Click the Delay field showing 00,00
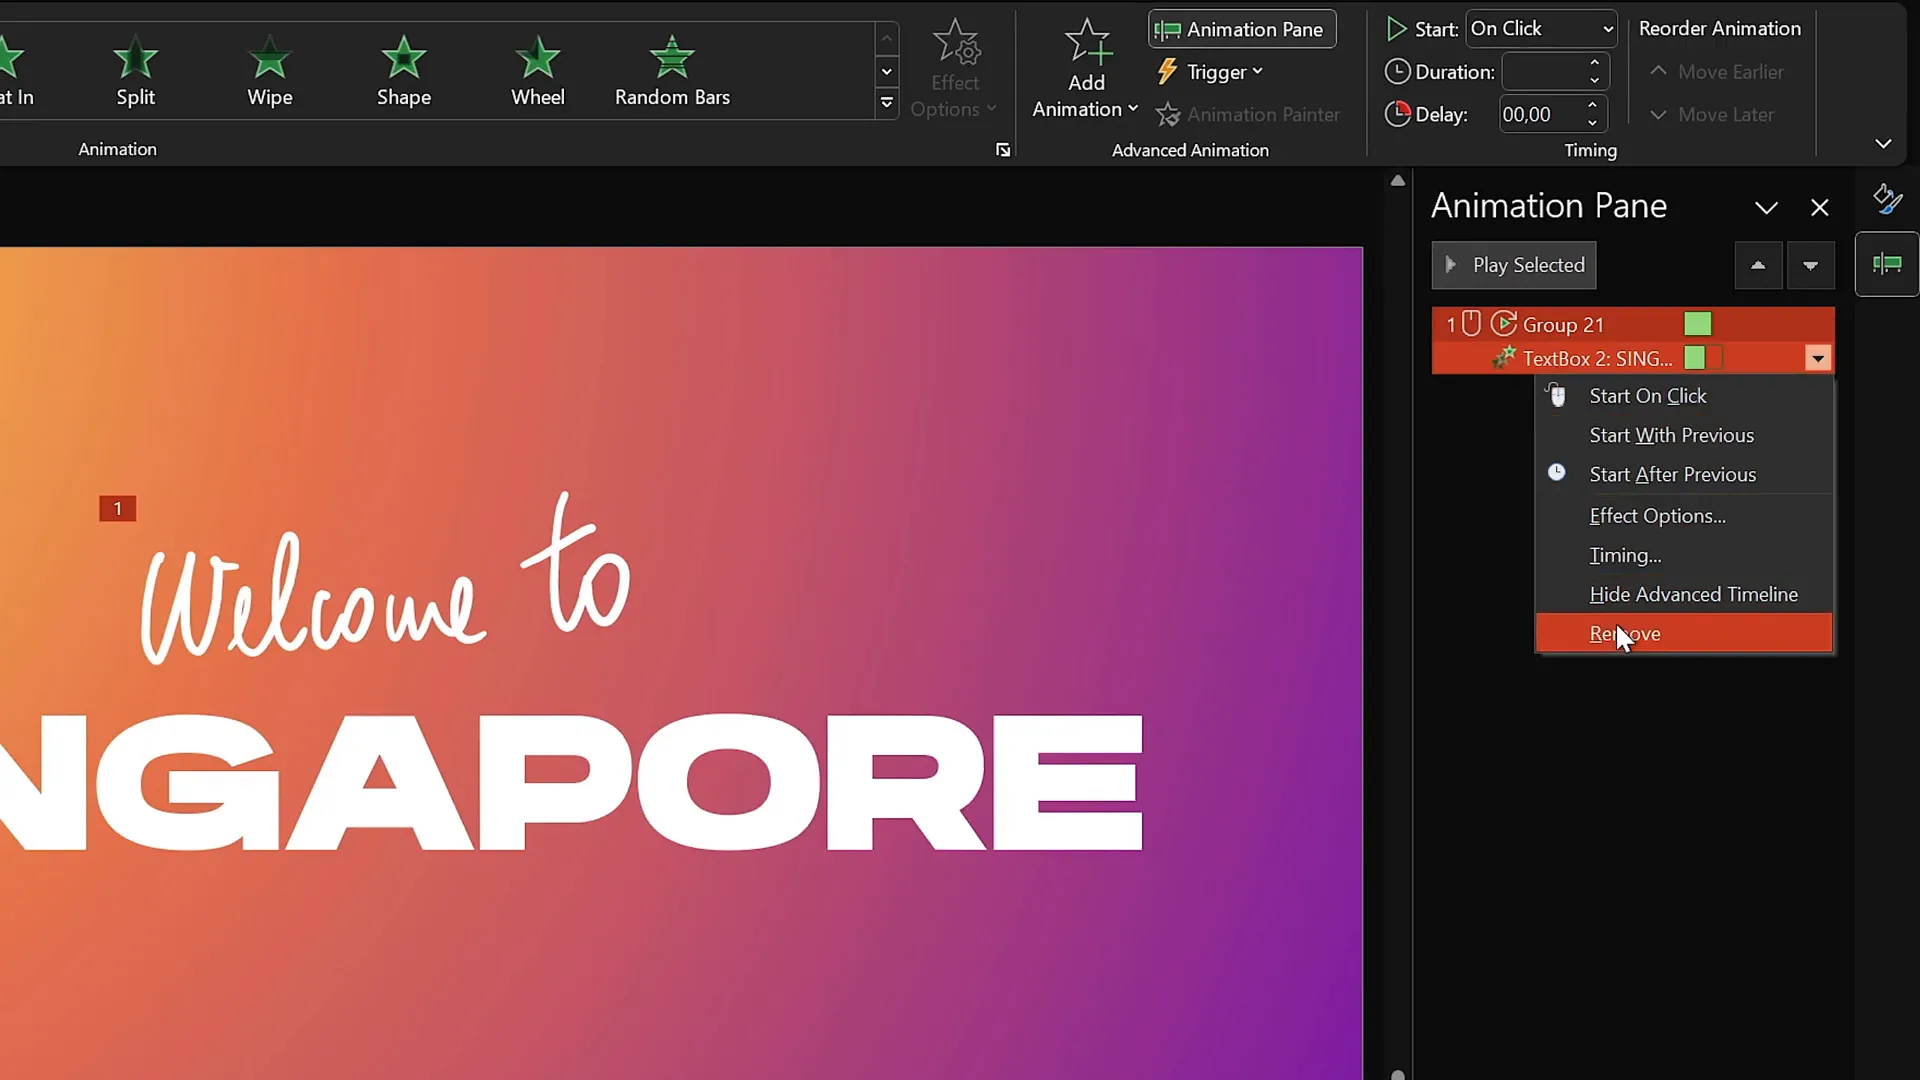This screenshot has height=1080, width=1920. click(1540, 115)
